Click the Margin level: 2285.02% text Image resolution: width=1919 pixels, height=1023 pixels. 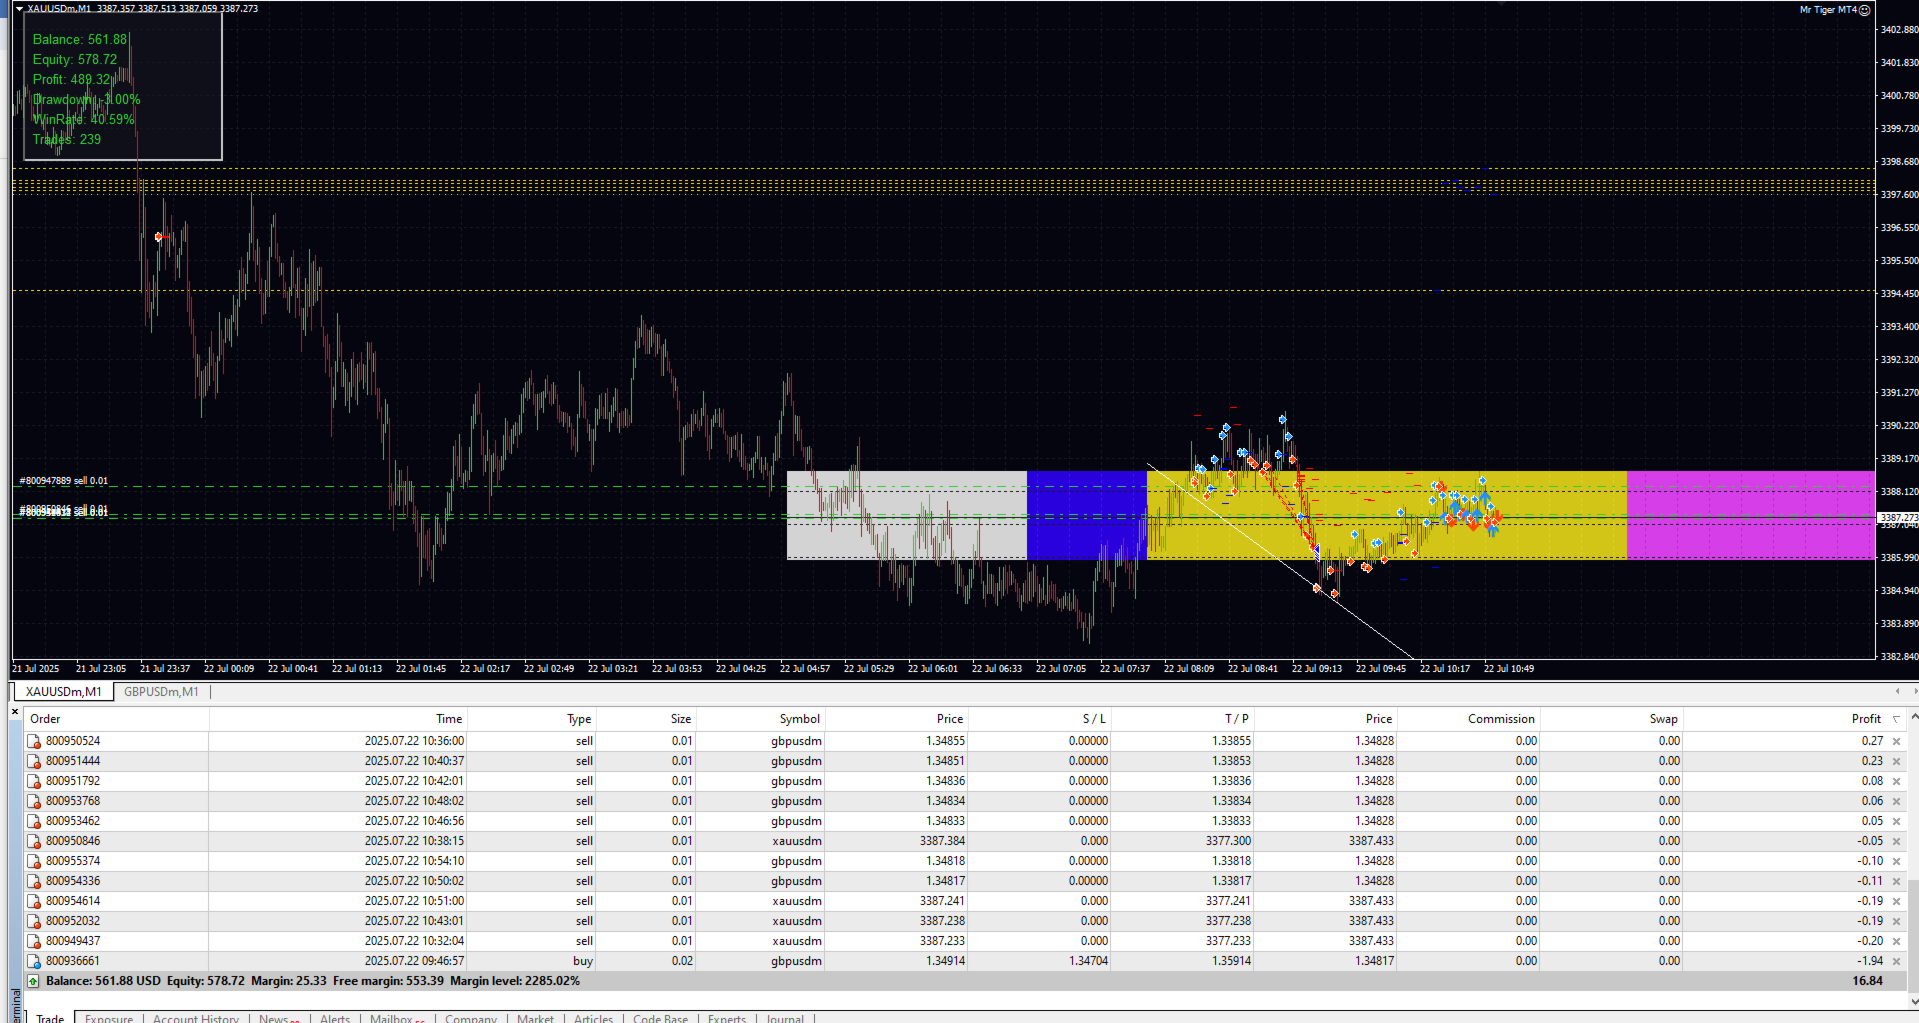click(515, 981)
